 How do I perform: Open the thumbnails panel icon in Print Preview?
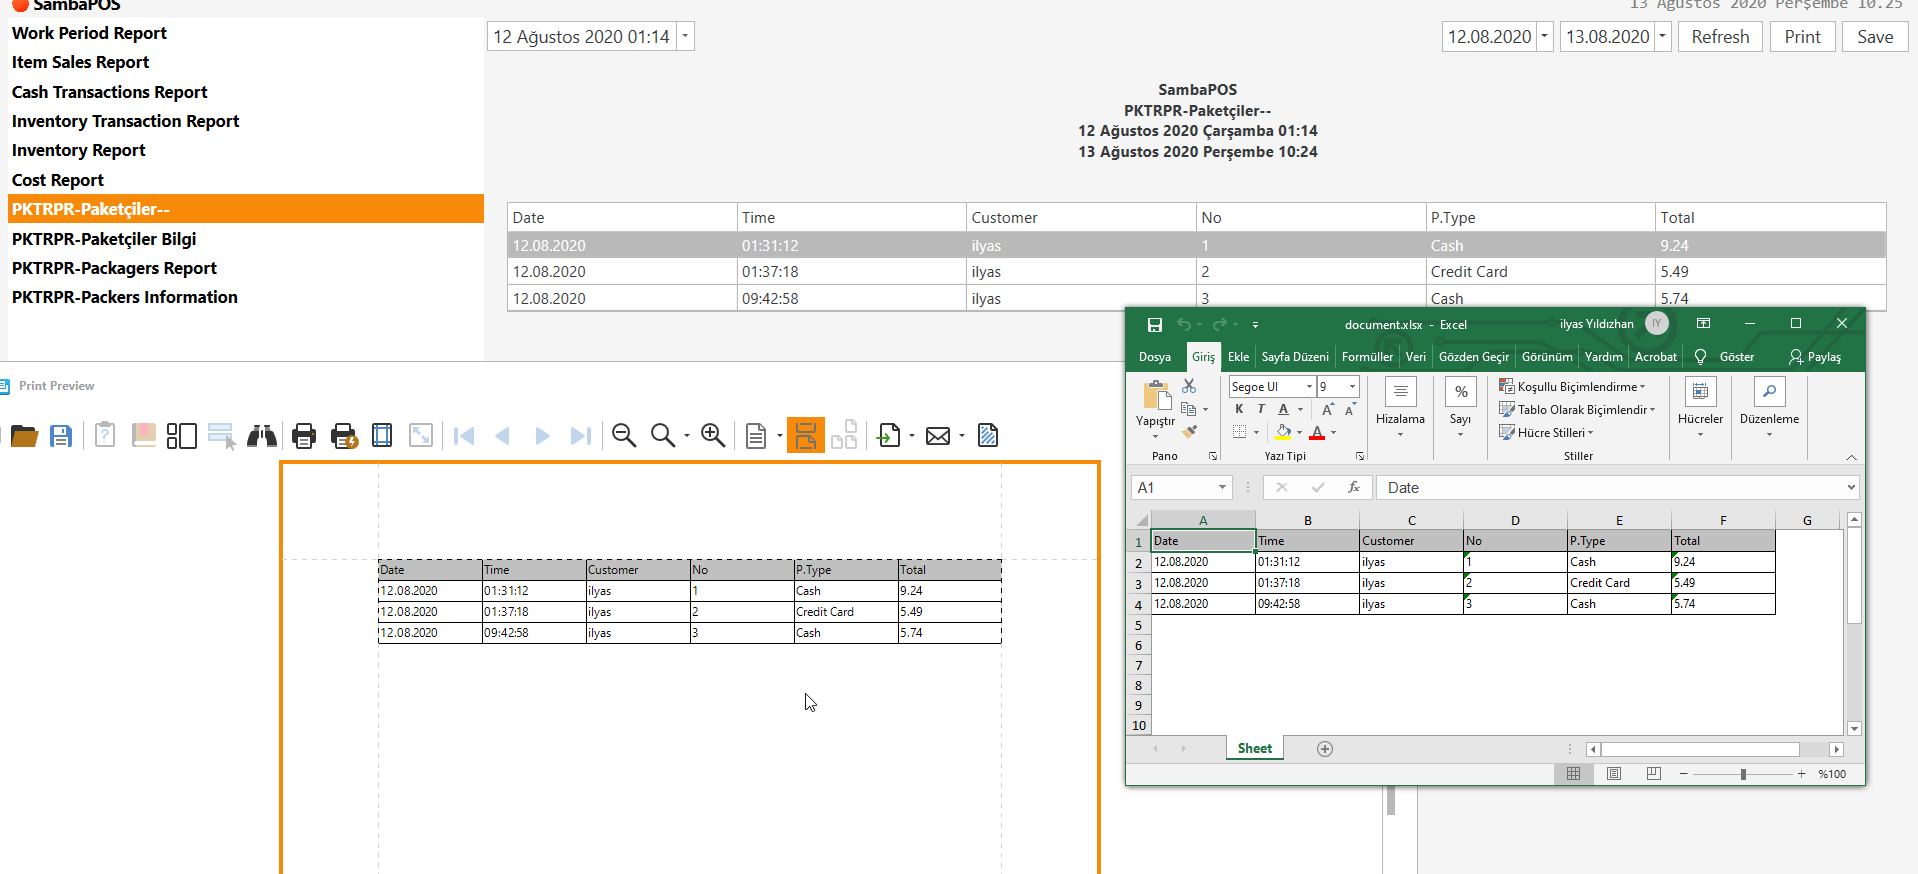(x=181, y=436)
